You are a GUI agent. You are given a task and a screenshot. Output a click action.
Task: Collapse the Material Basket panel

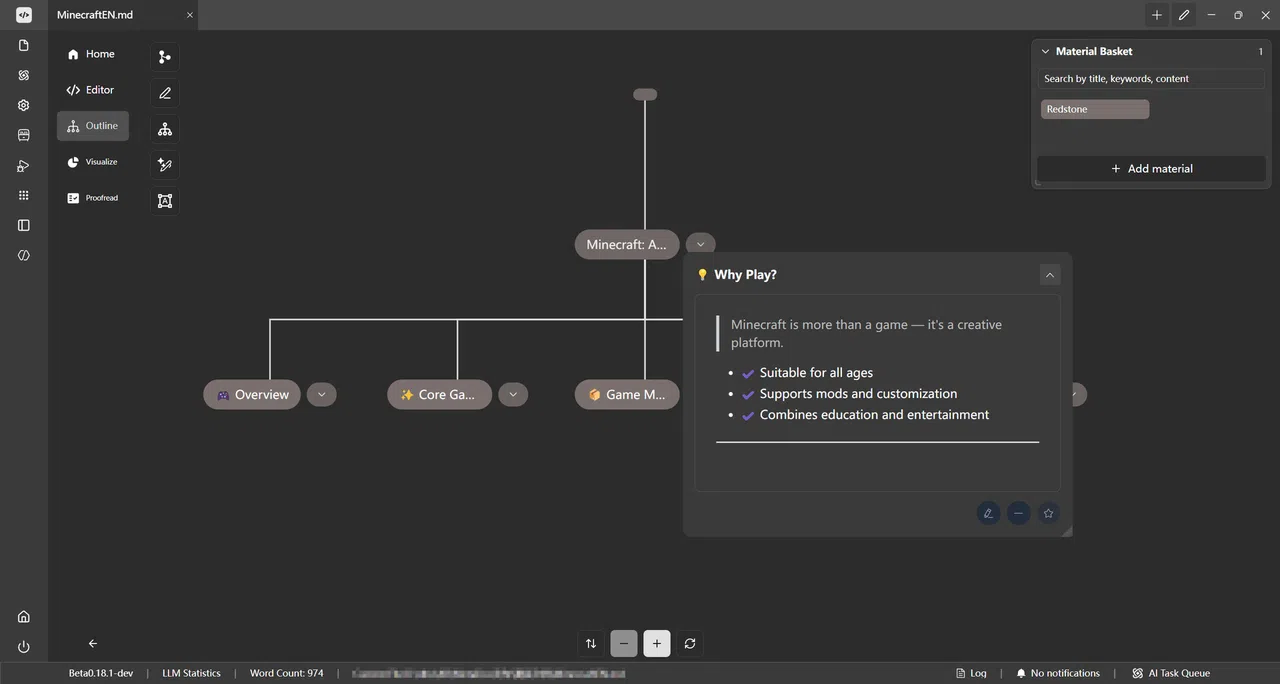1046,51
